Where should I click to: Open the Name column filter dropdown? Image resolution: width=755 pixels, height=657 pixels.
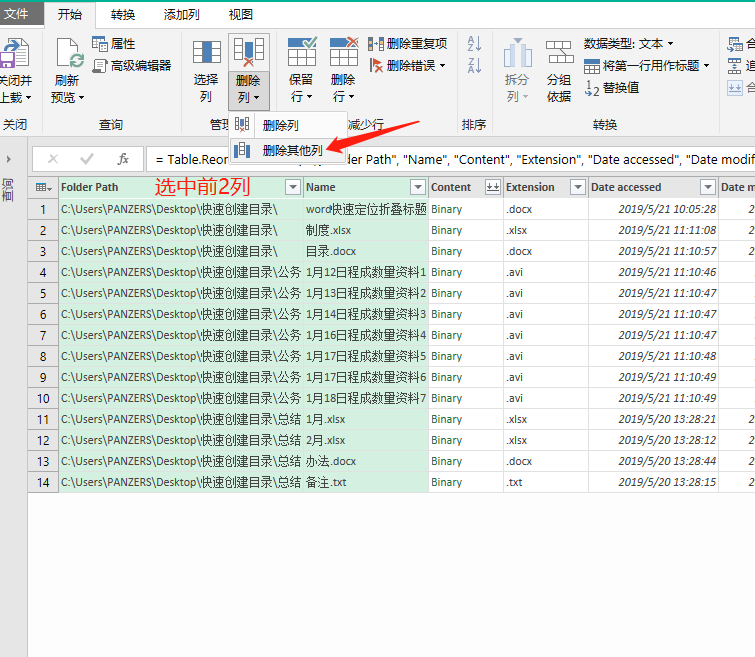(x=418, y=187)
